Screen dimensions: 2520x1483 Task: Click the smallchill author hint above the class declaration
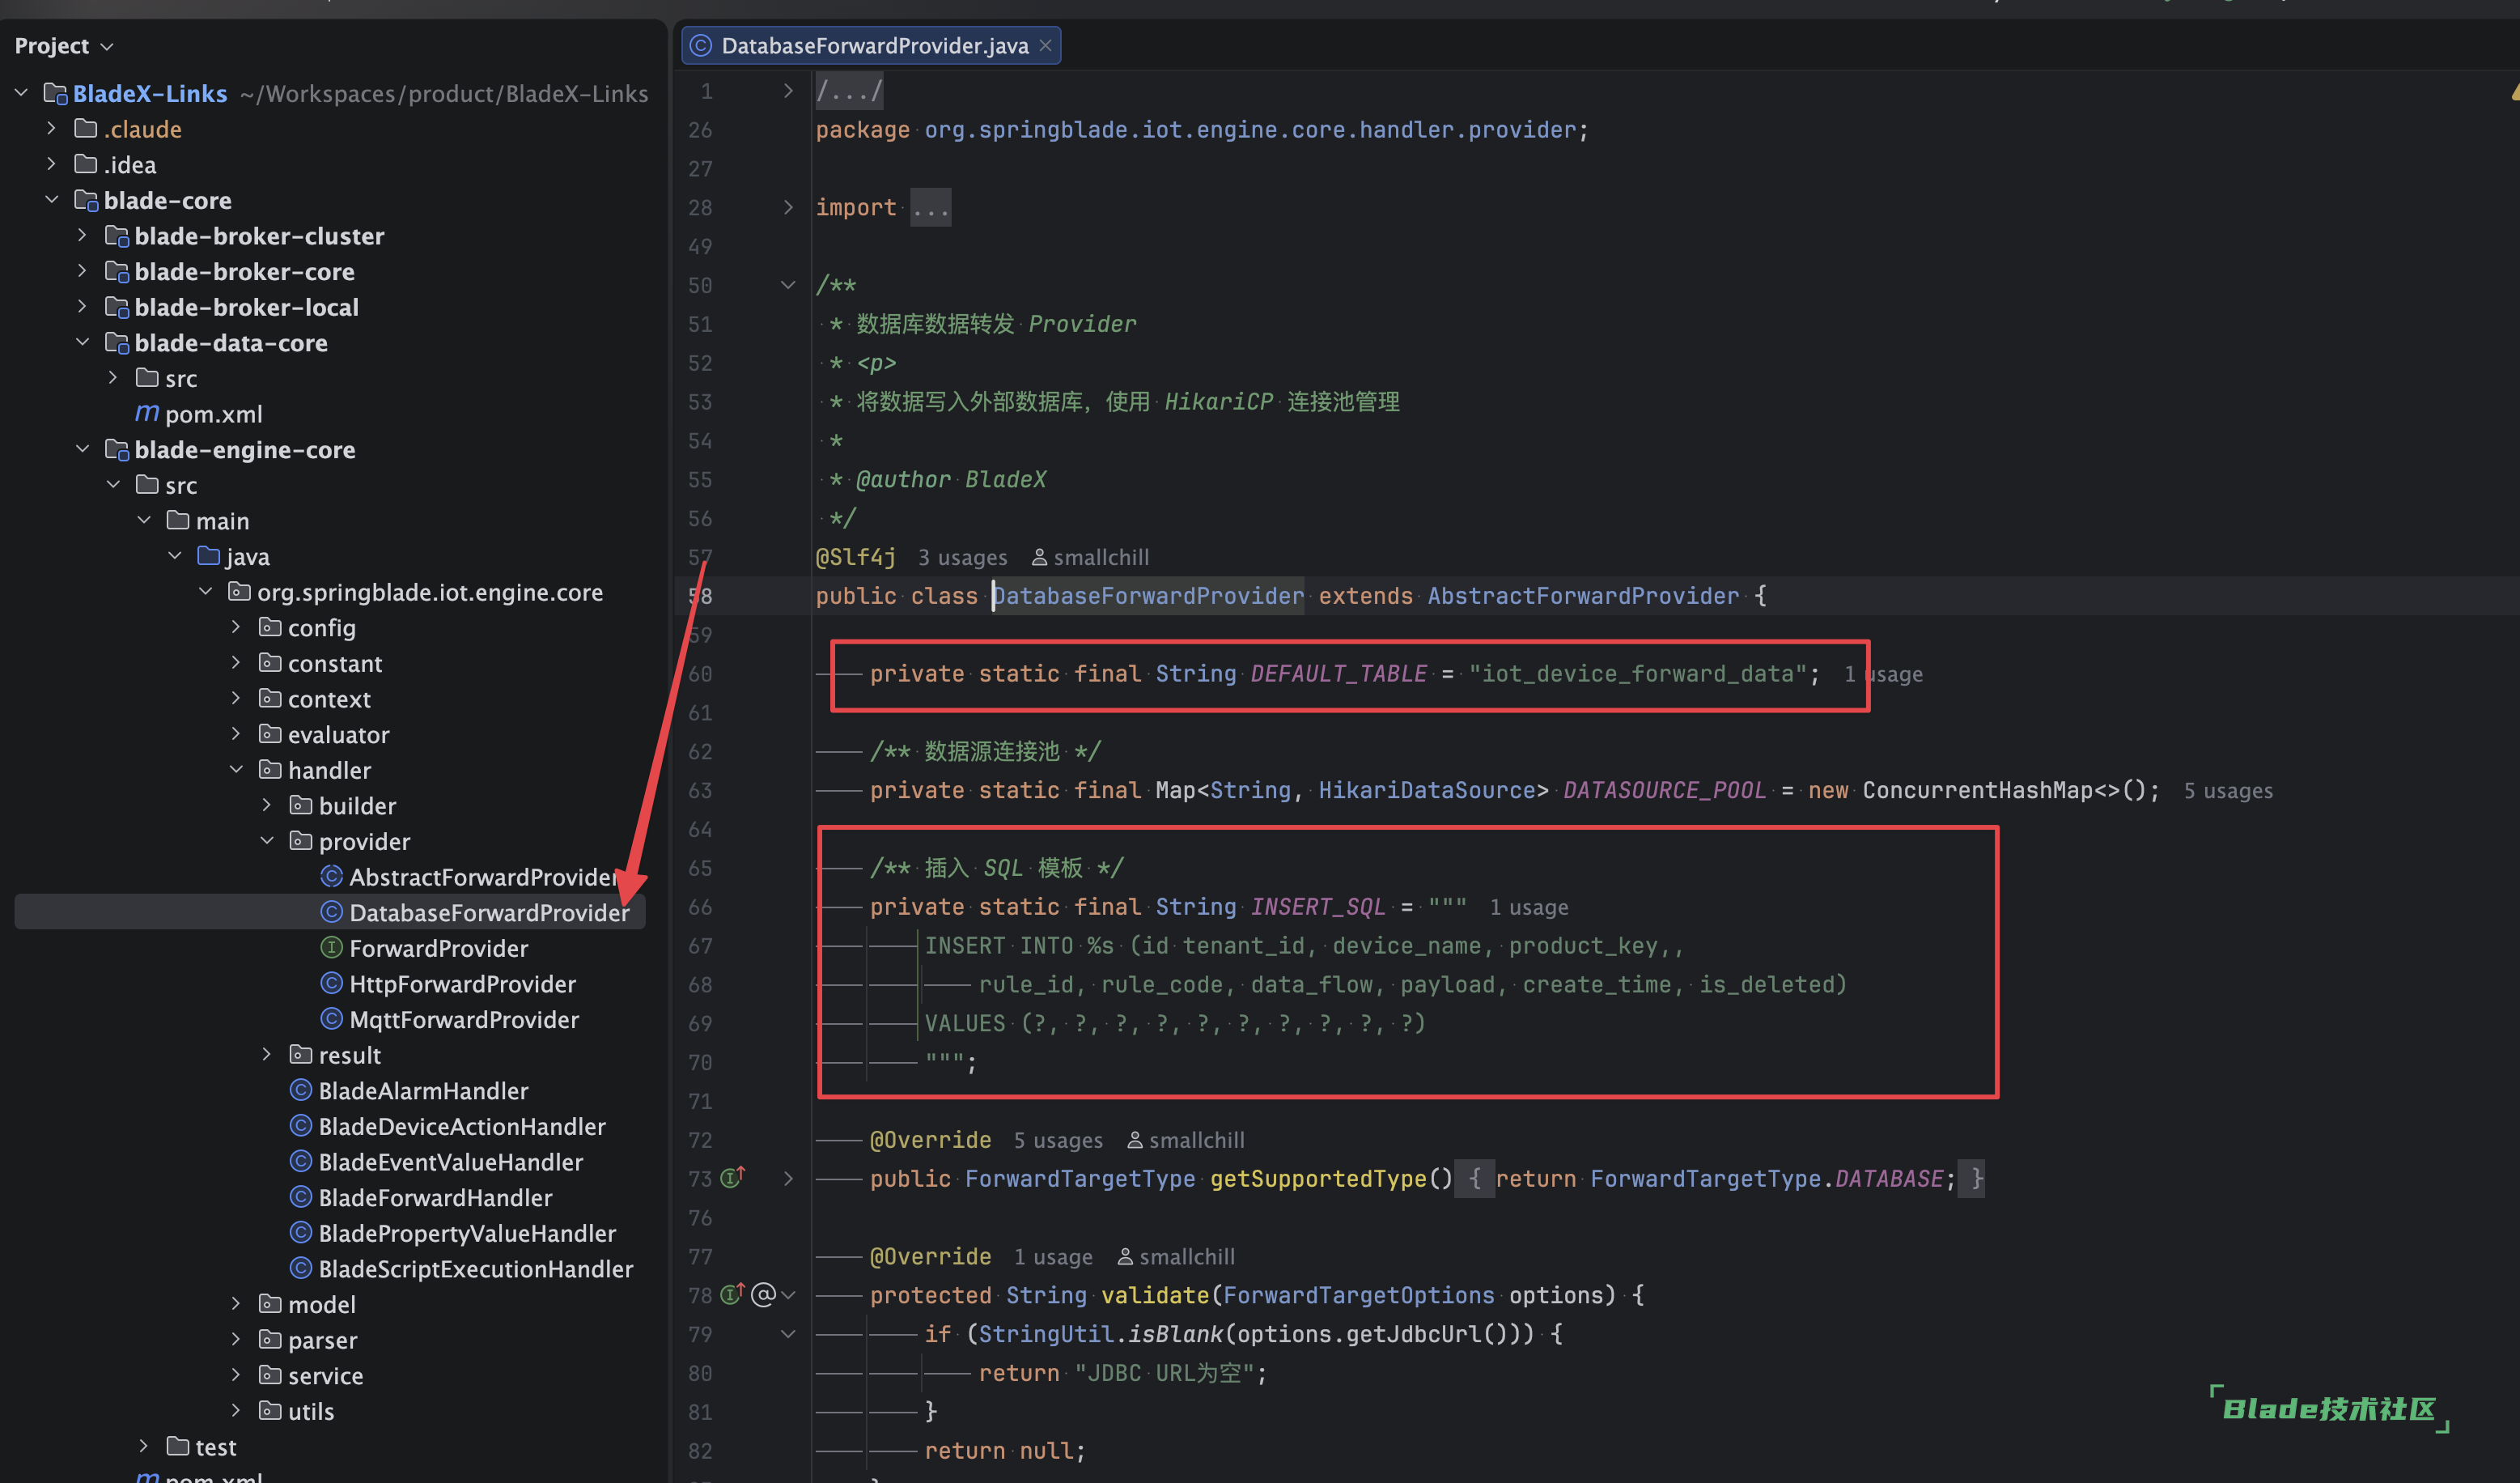tap(1100, 557)
